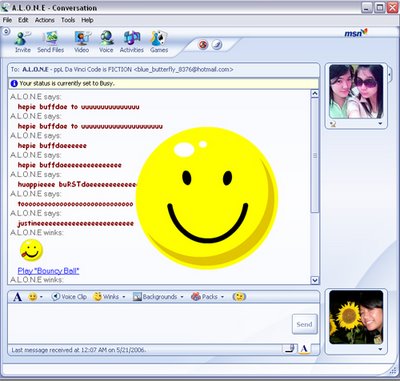Click the MSN logo
The height and width of the screenshot is (381, 400).
pos(356,33)
